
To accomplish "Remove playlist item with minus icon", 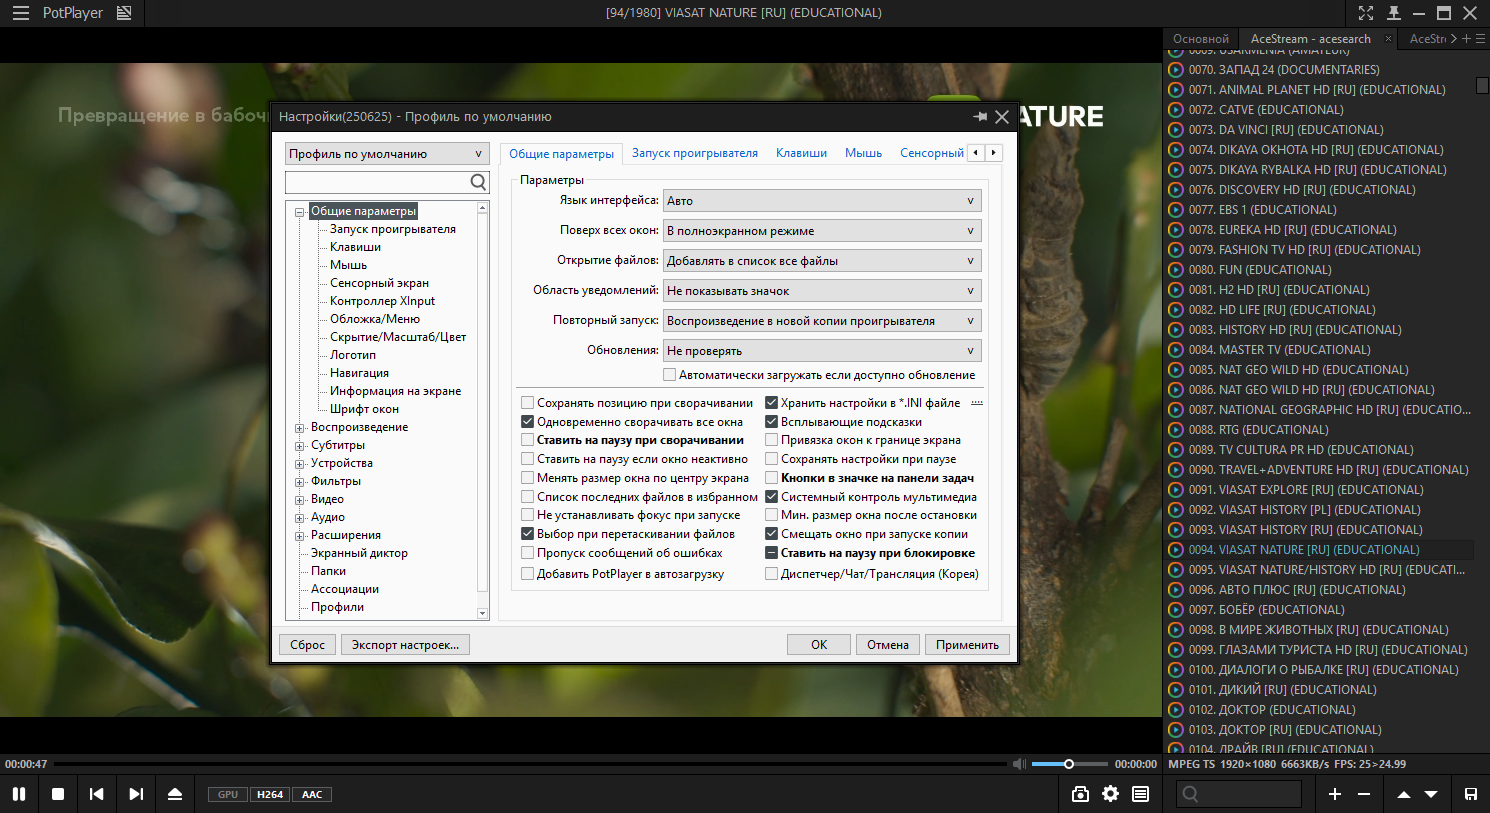I will [1364, 794].
